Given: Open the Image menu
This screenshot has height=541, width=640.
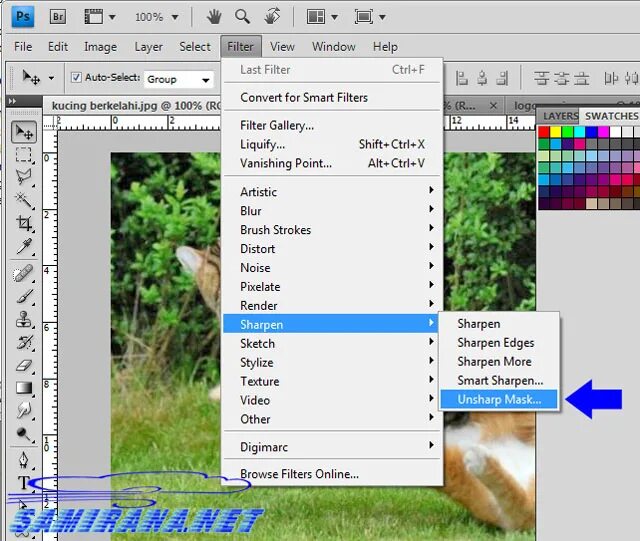Looking at the screenshot, I should pyautogui.click(x=100, y=47).
